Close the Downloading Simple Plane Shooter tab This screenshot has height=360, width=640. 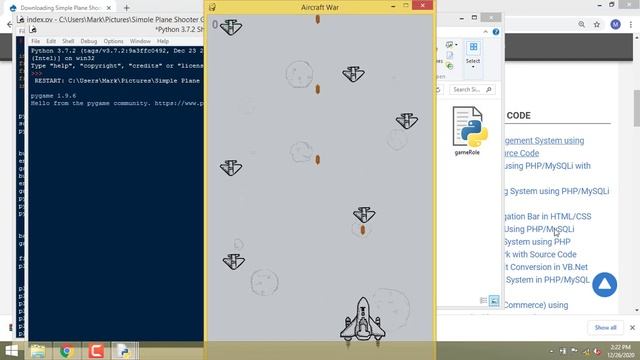click(109, 8)
